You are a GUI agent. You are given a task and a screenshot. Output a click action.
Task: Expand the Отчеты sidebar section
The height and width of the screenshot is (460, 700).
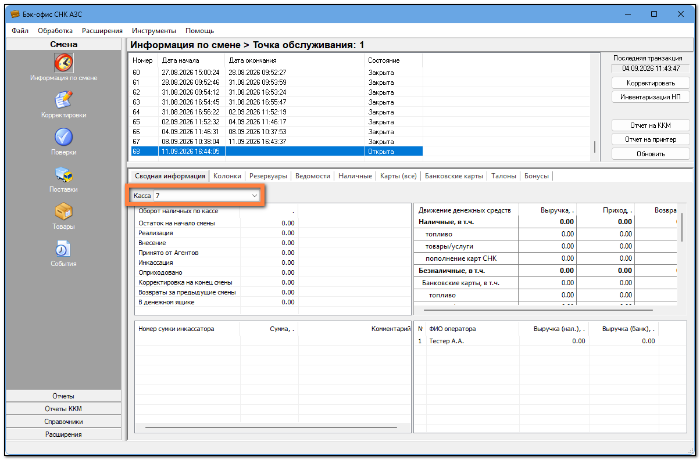tap(63, 396)
